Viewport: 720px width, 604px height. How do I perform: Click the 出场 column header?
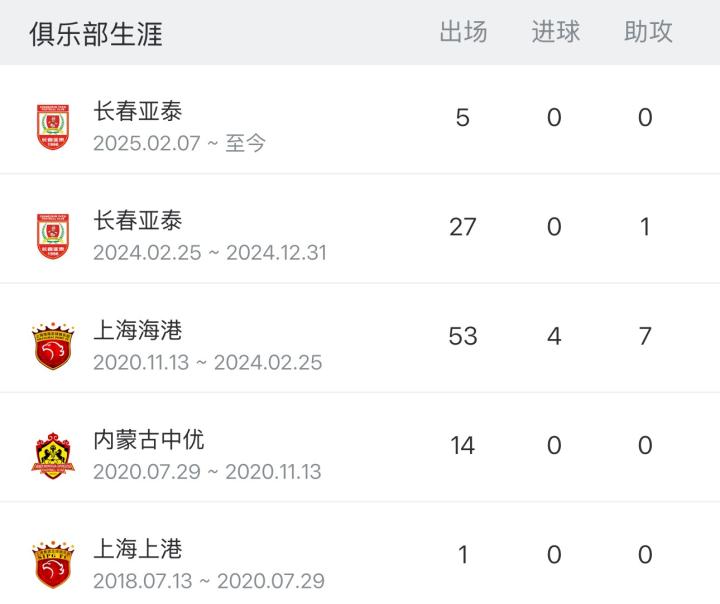click(x=463, y=32)
